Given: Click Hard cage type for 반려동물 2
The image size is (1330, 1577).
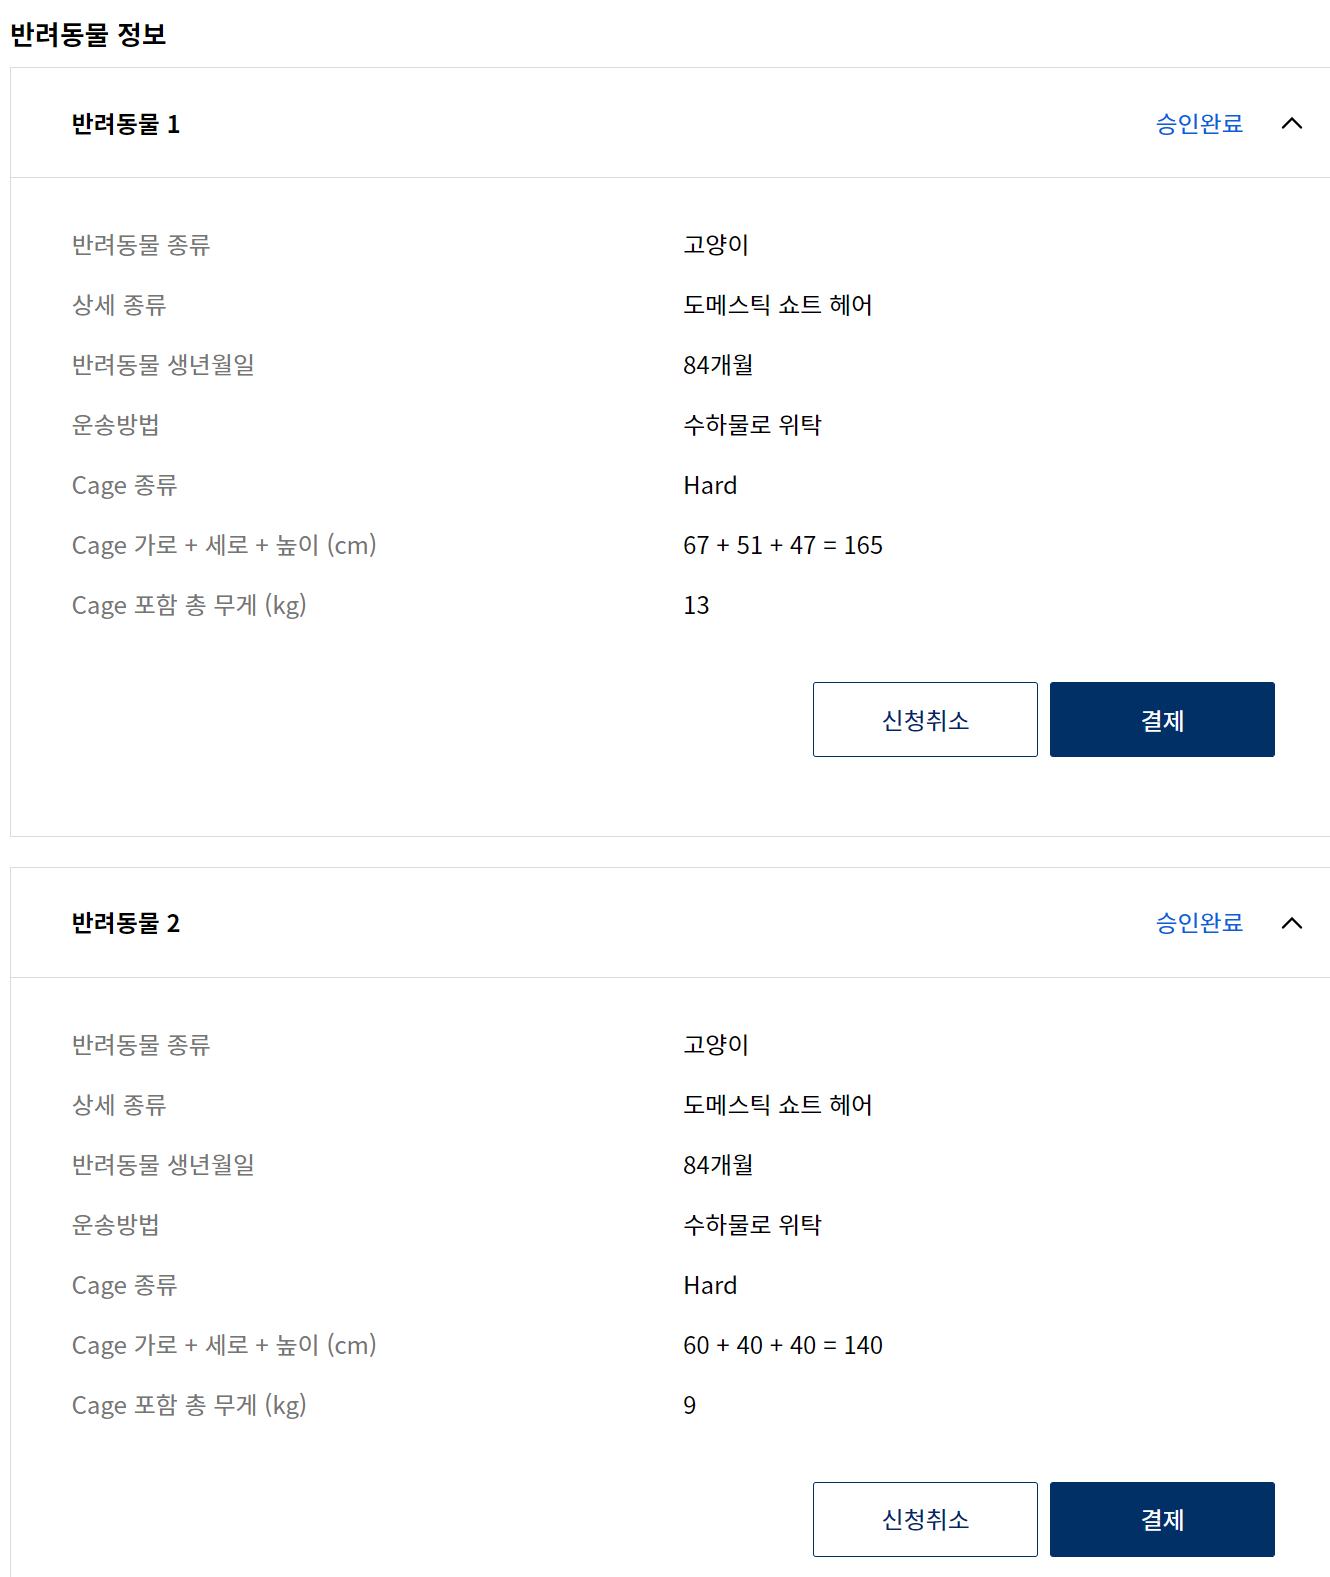Looking at the screenshot, I should point(710,1285).
